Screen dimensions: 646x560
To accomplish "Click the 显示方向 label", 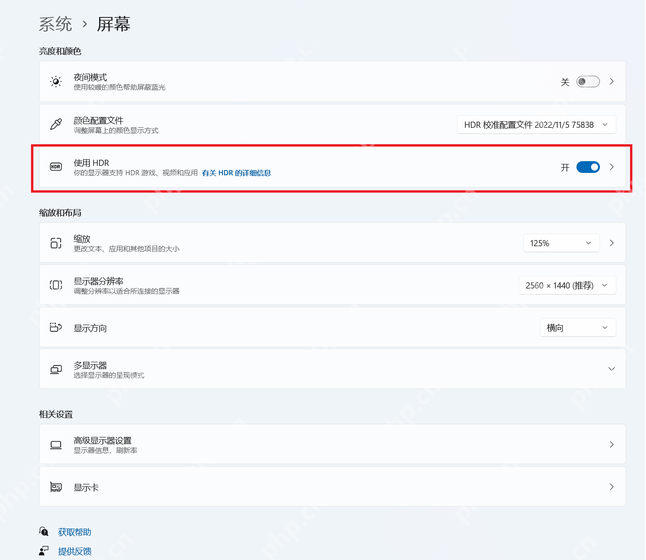I will 90,328.
